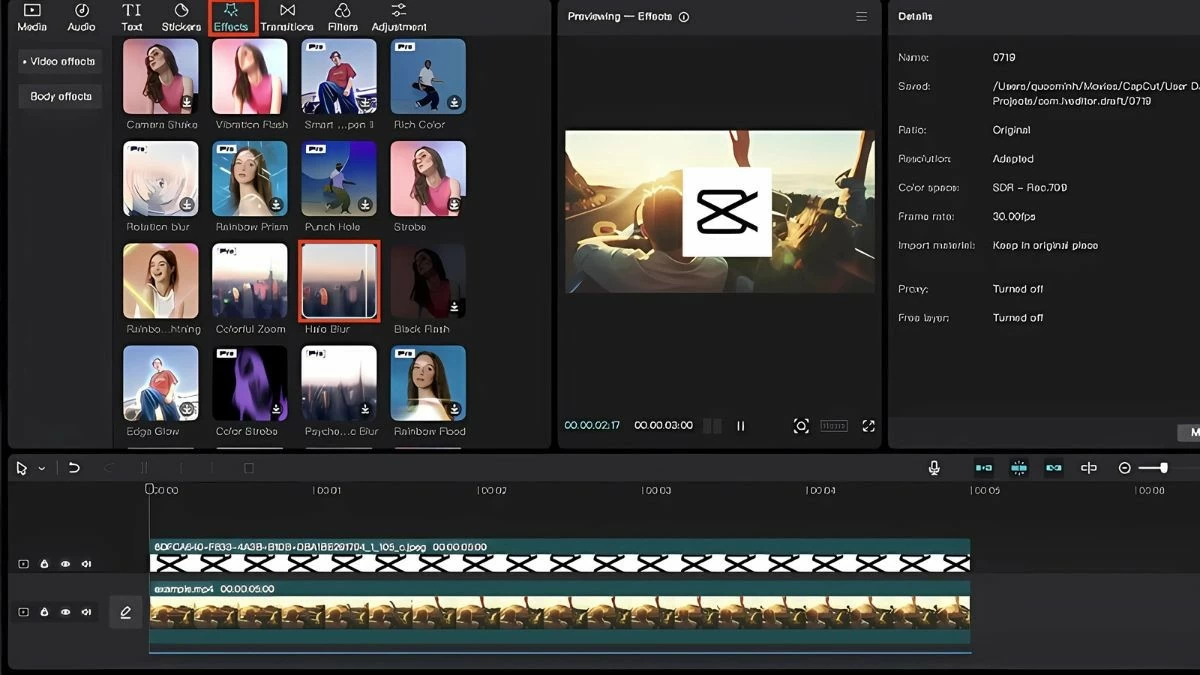This screenshot has height=675, width=1200.
Task: Select the Filters panel icon
Action: (x=341, y=17)
